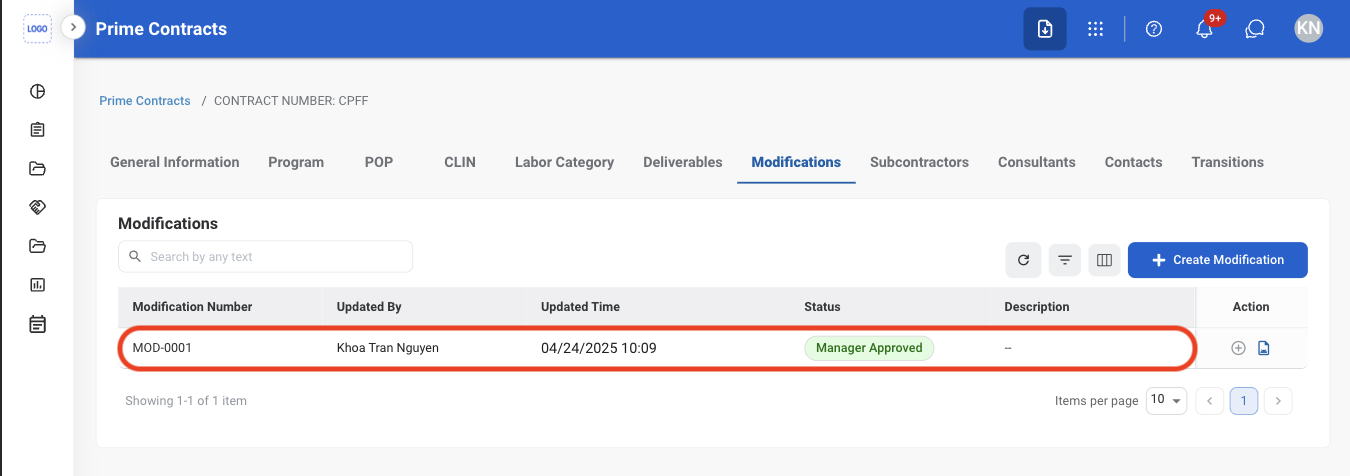The image size is (1350, 476).
Task: Click the LOGO placeholder in the sidebar
Action: pyautogui.click(x=37, y=29)
